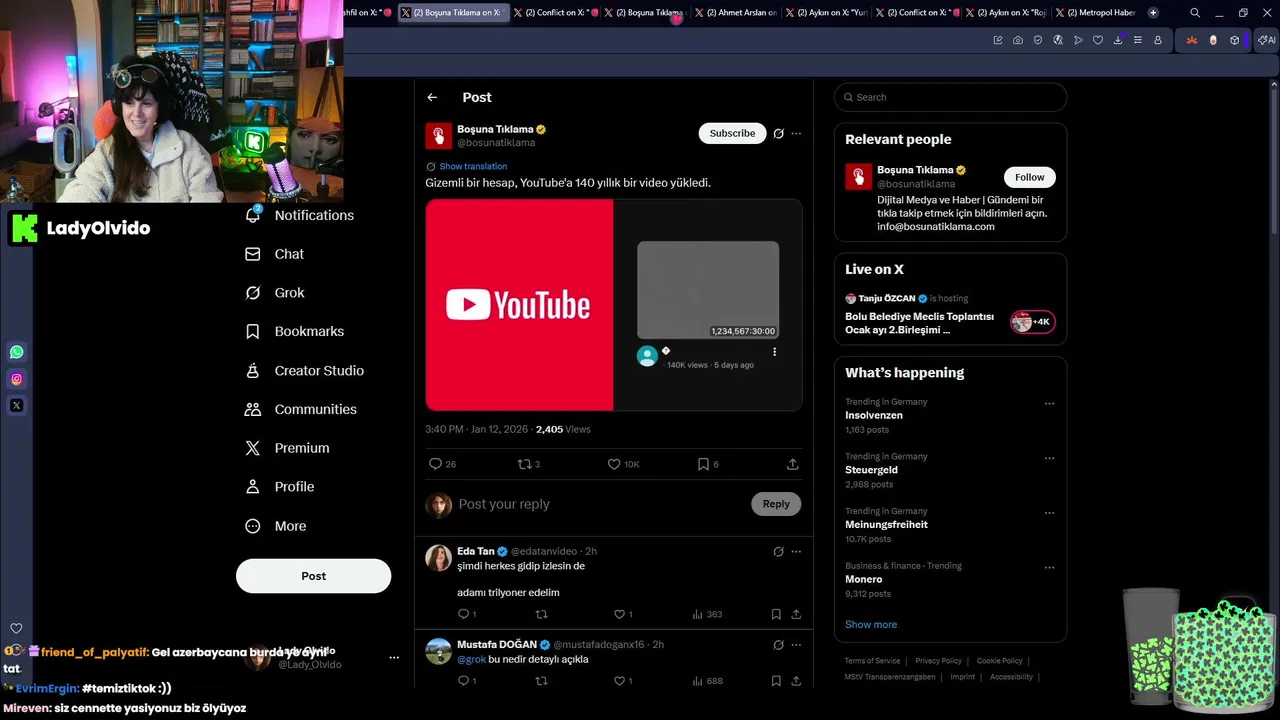The height and width of the screenshot is (720, 1280).
Task: Click Grok icon on Mustafa DOĞAN's reply
Action: click(778, 645)
